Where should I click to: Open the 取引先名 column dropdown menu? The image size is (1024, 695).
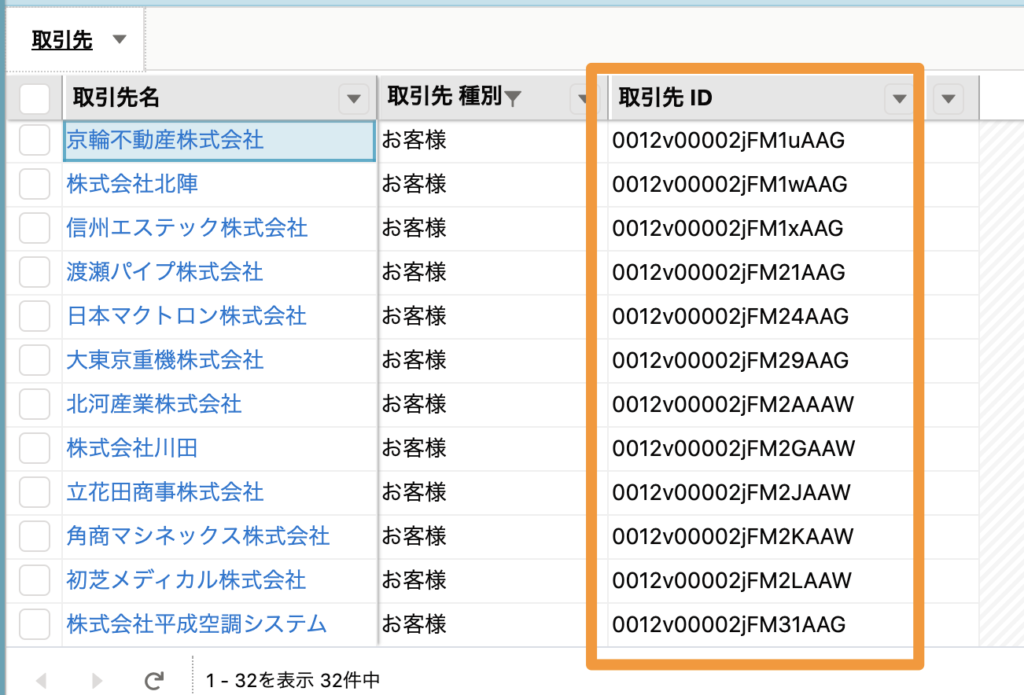point(354,99)
